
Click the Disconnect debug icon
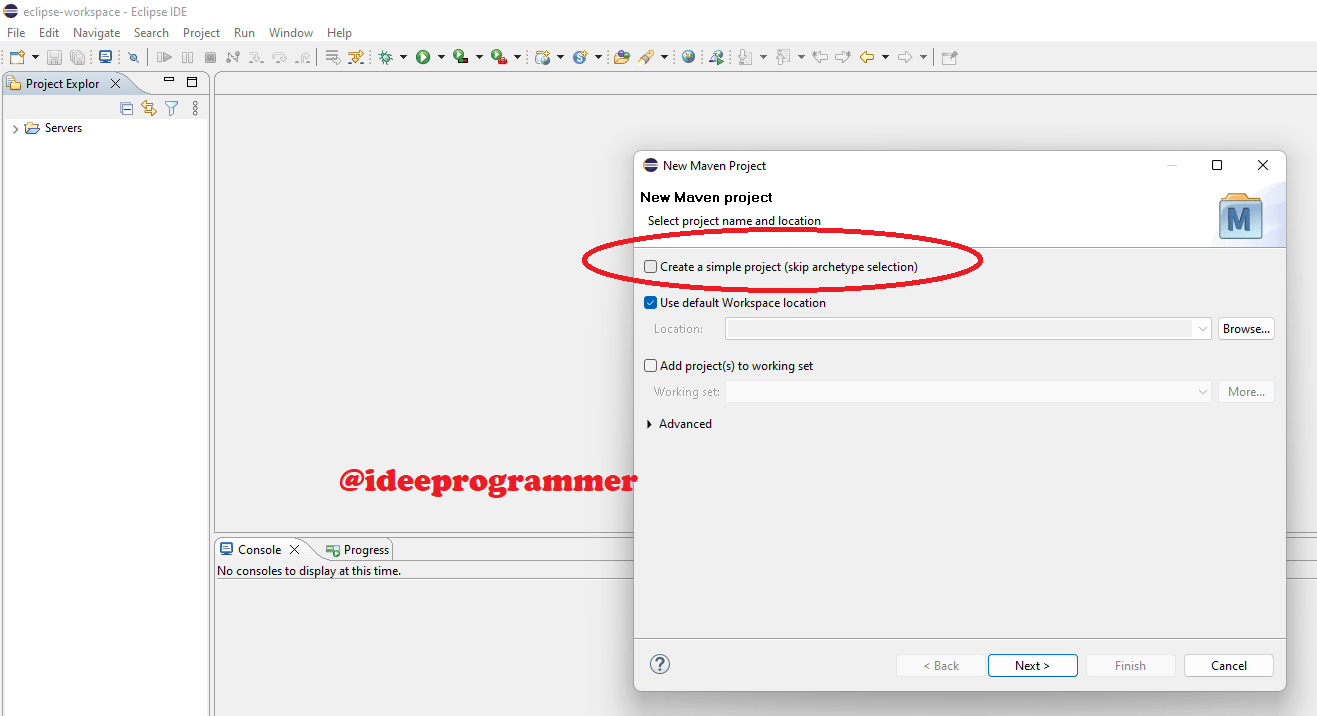[x=233, y=57]
